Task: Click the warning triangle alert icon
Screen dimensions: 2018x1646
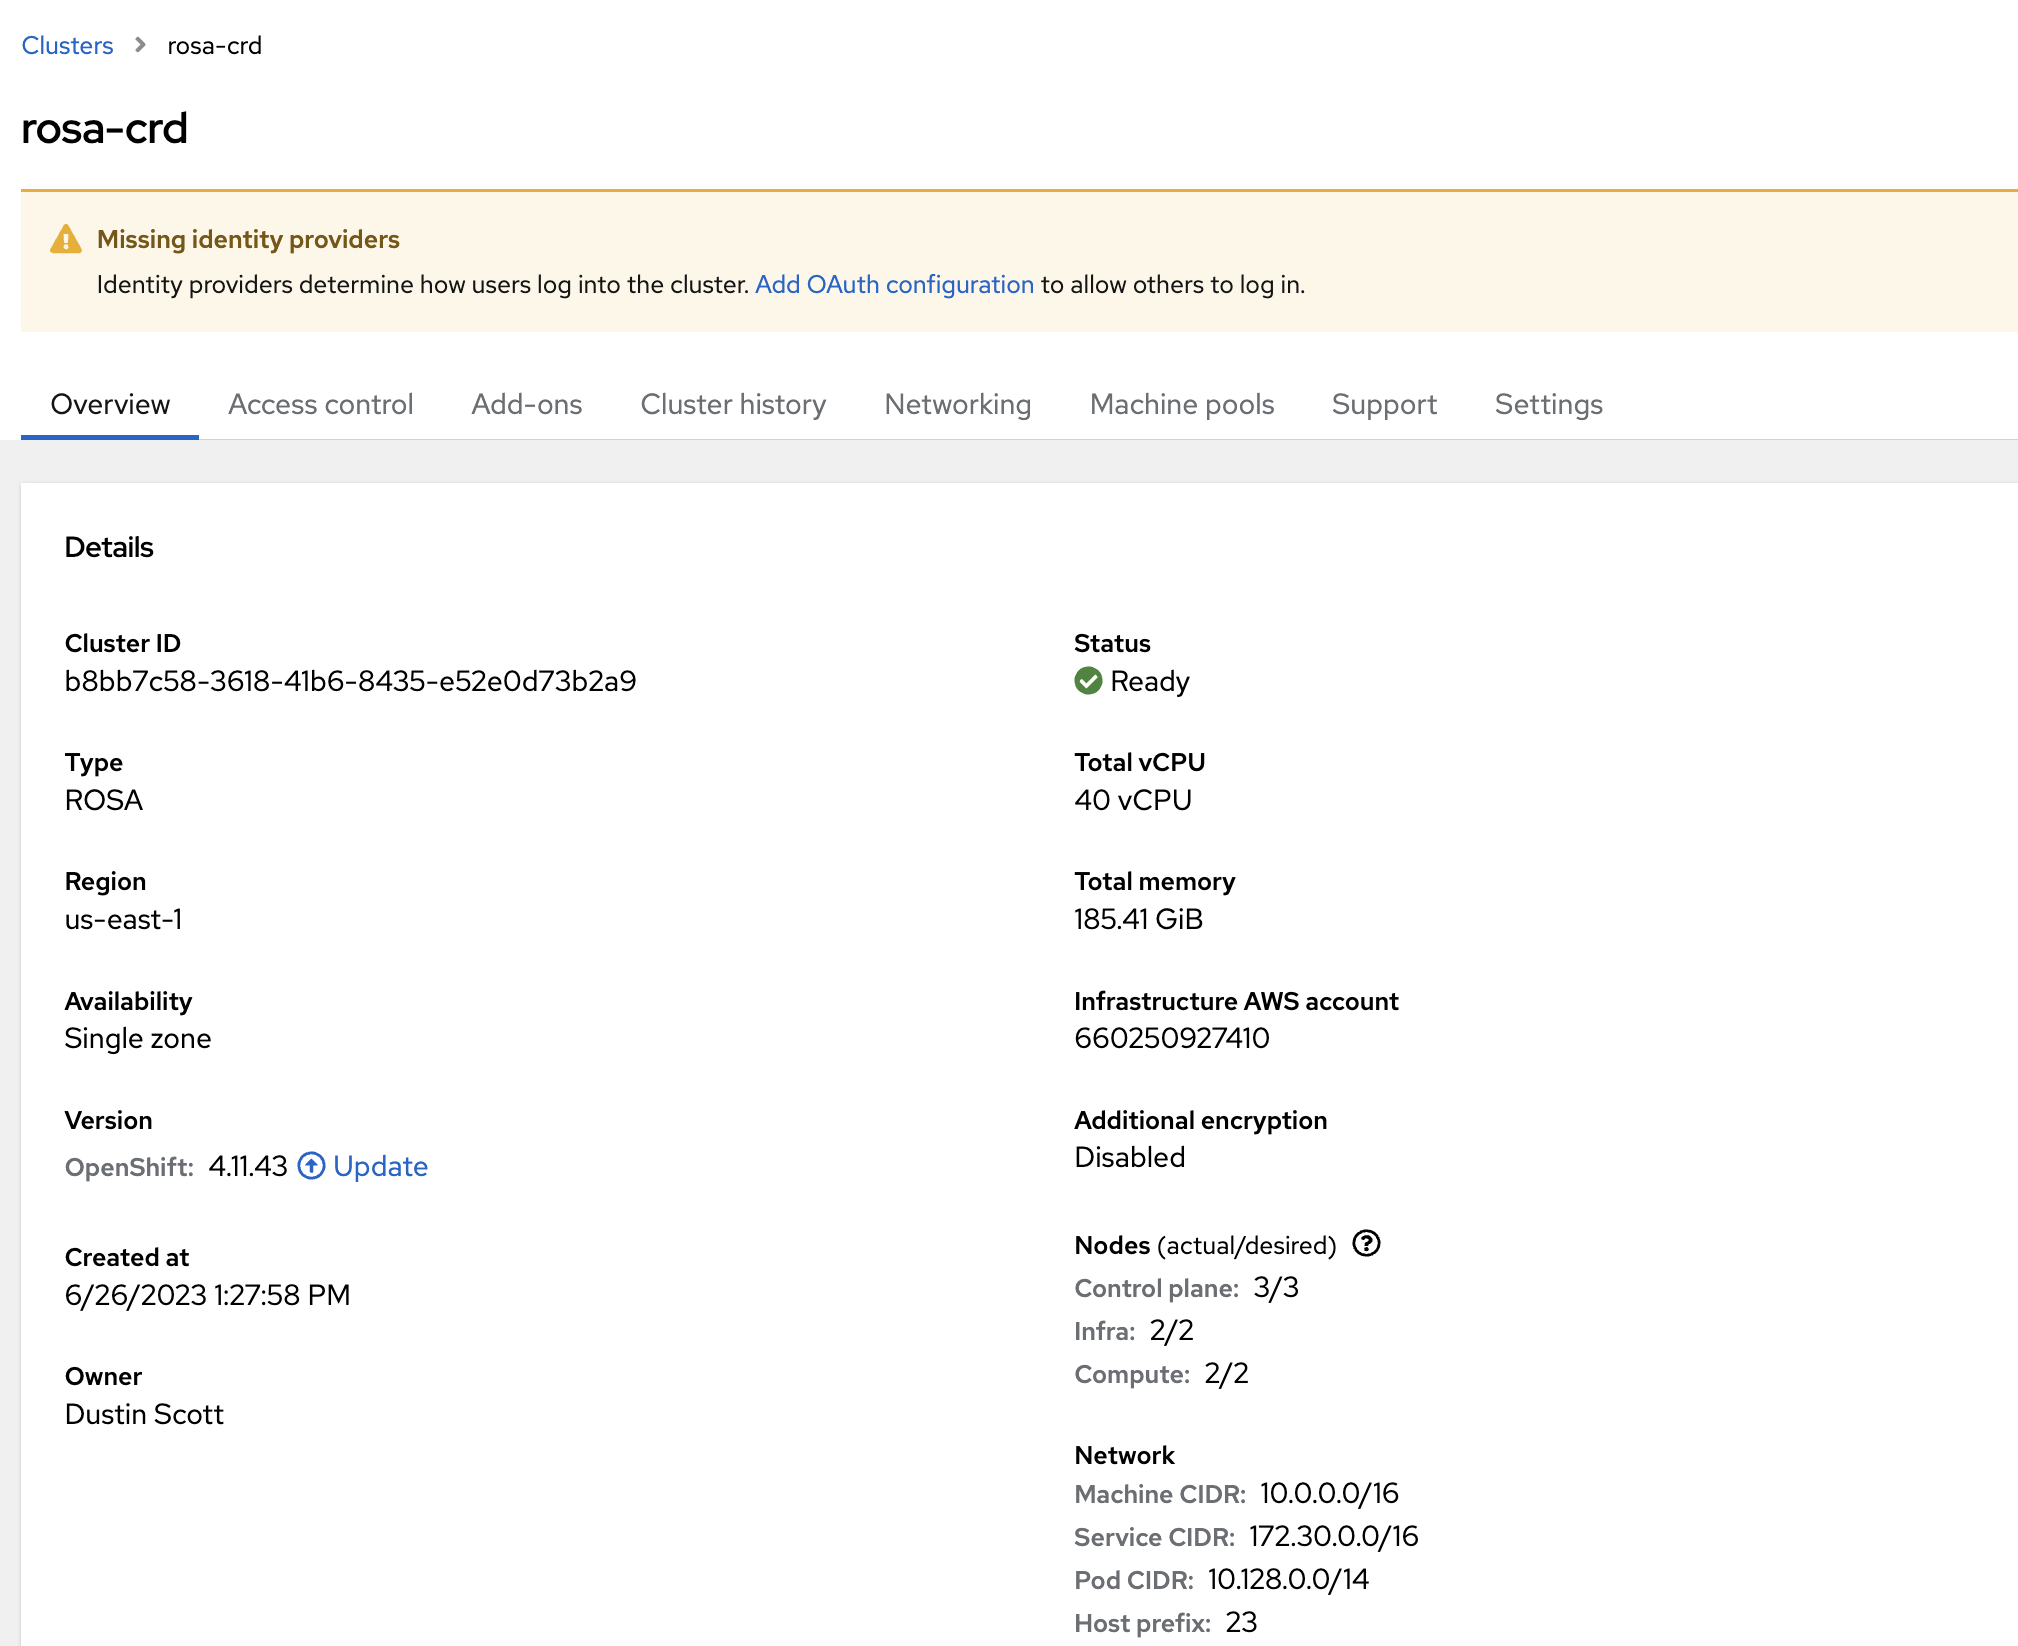Action: [x=66, y=240]
